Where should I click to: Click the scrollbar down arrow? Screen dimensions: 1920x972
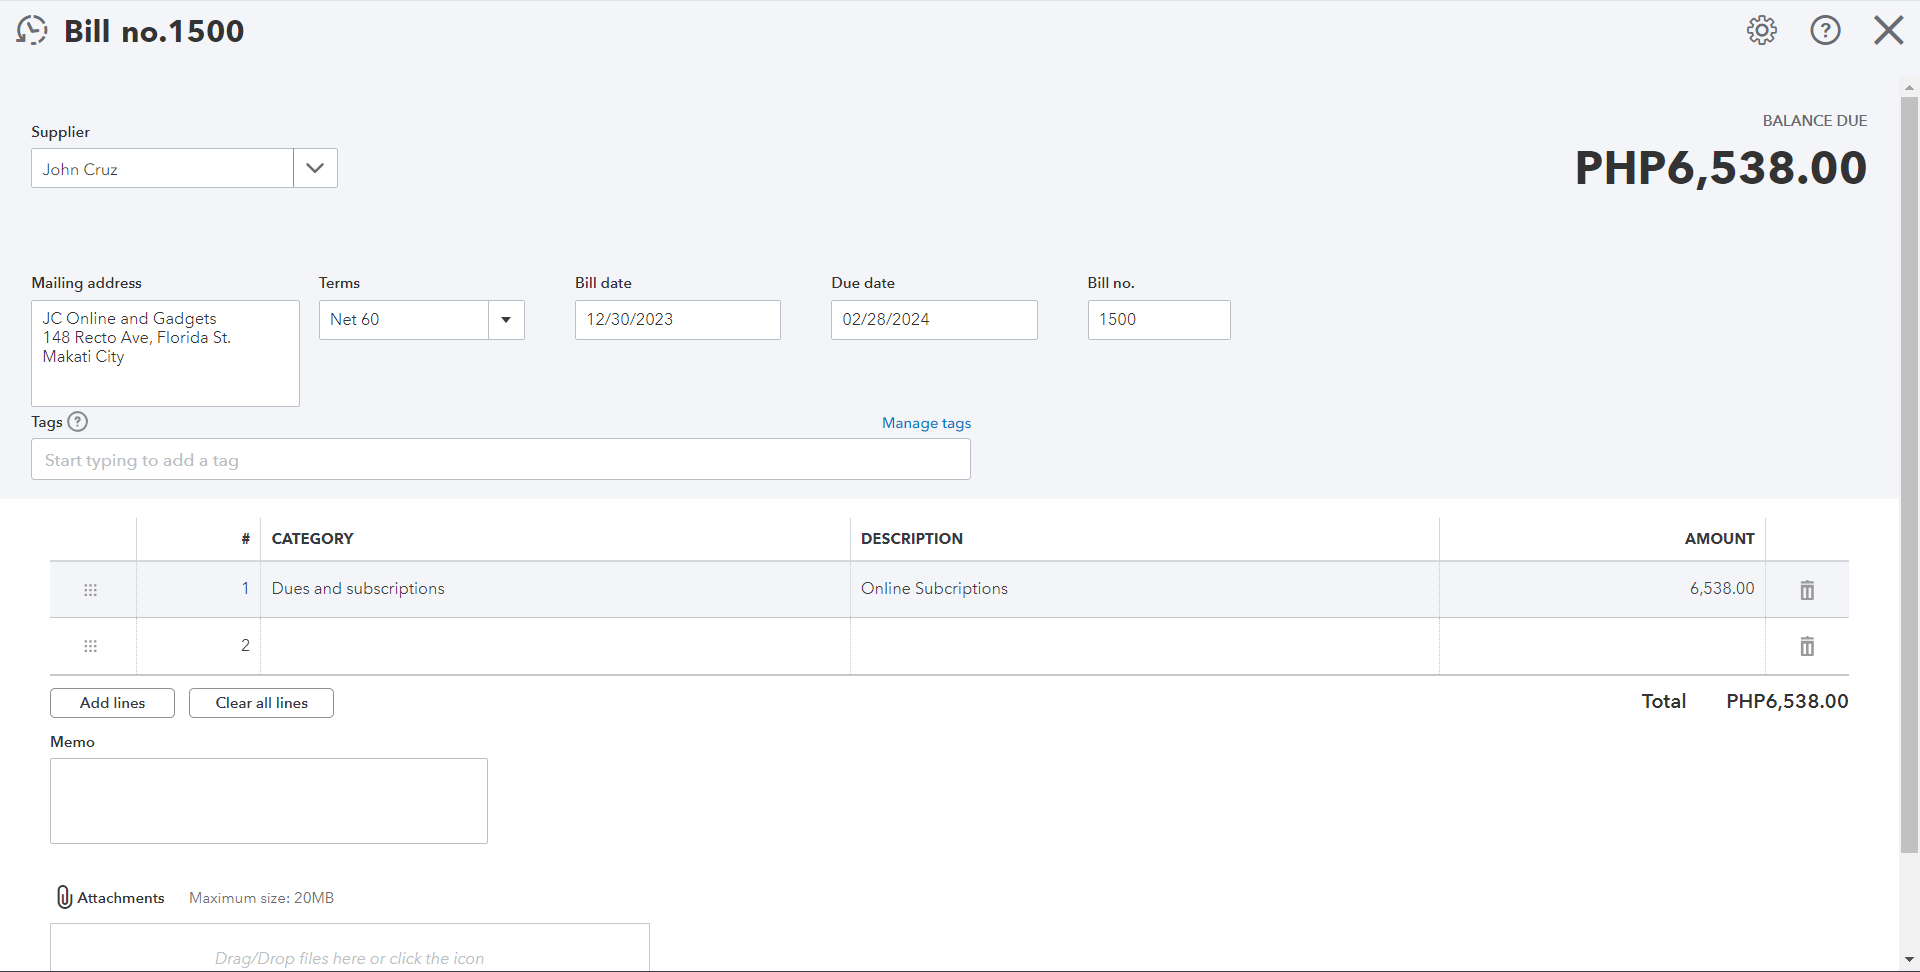(x=1909, y=961)
